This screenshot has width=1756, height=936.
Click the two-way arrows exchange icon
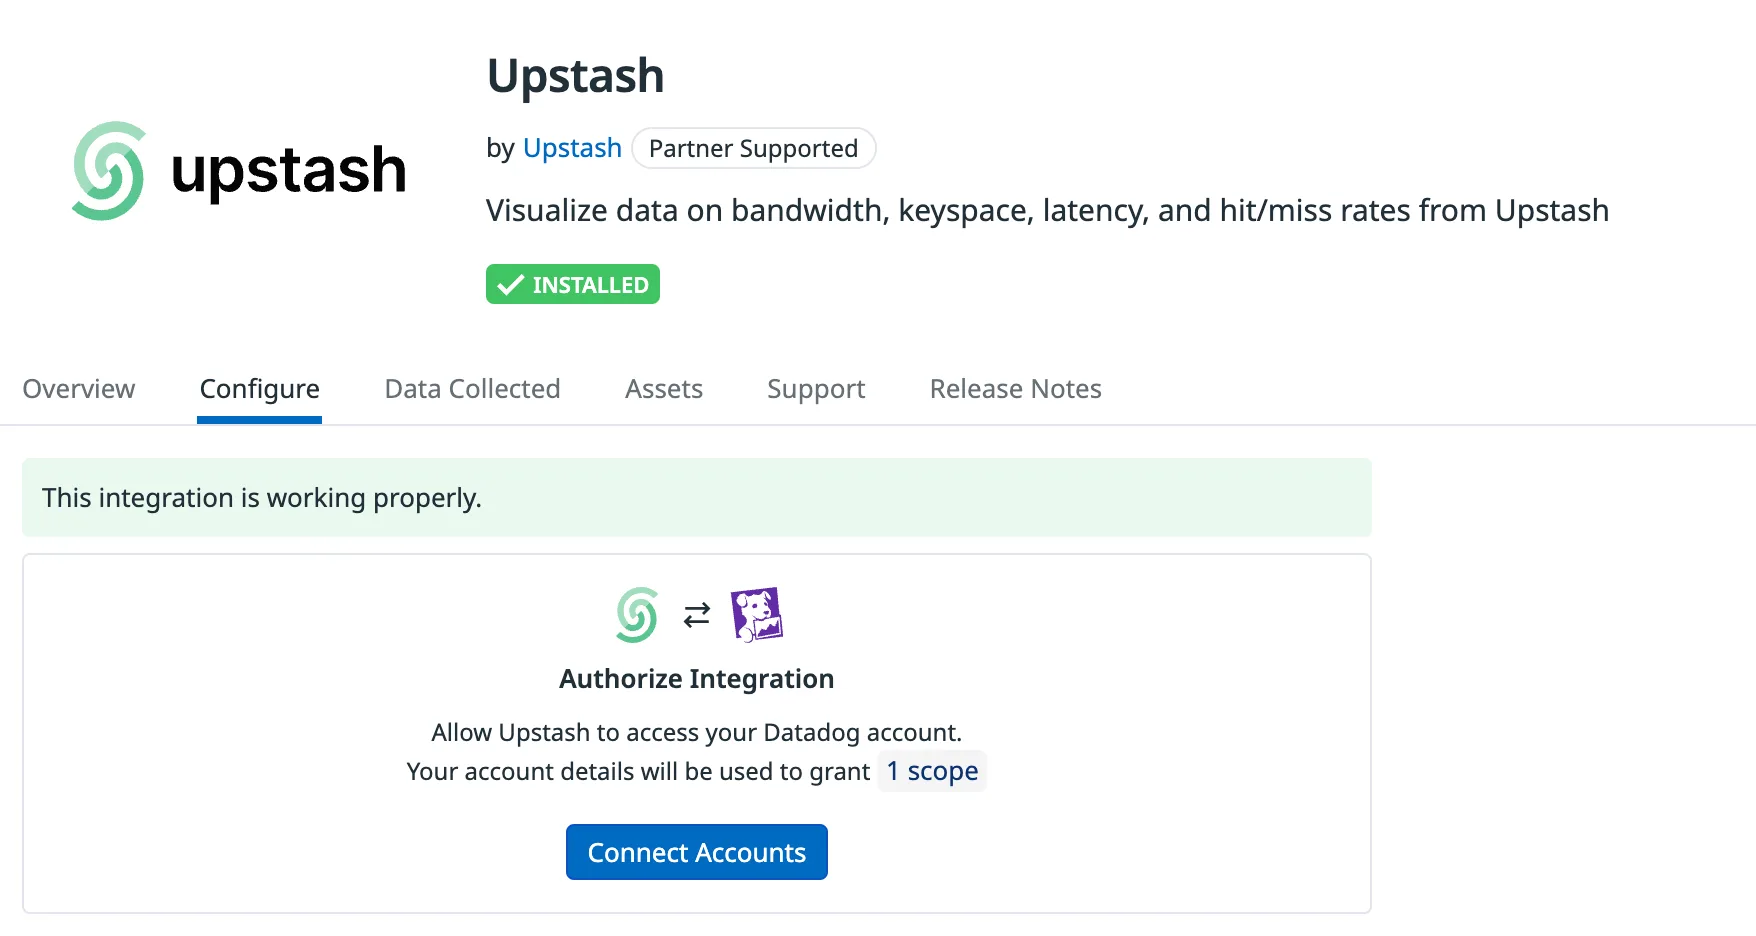(697, 615)
